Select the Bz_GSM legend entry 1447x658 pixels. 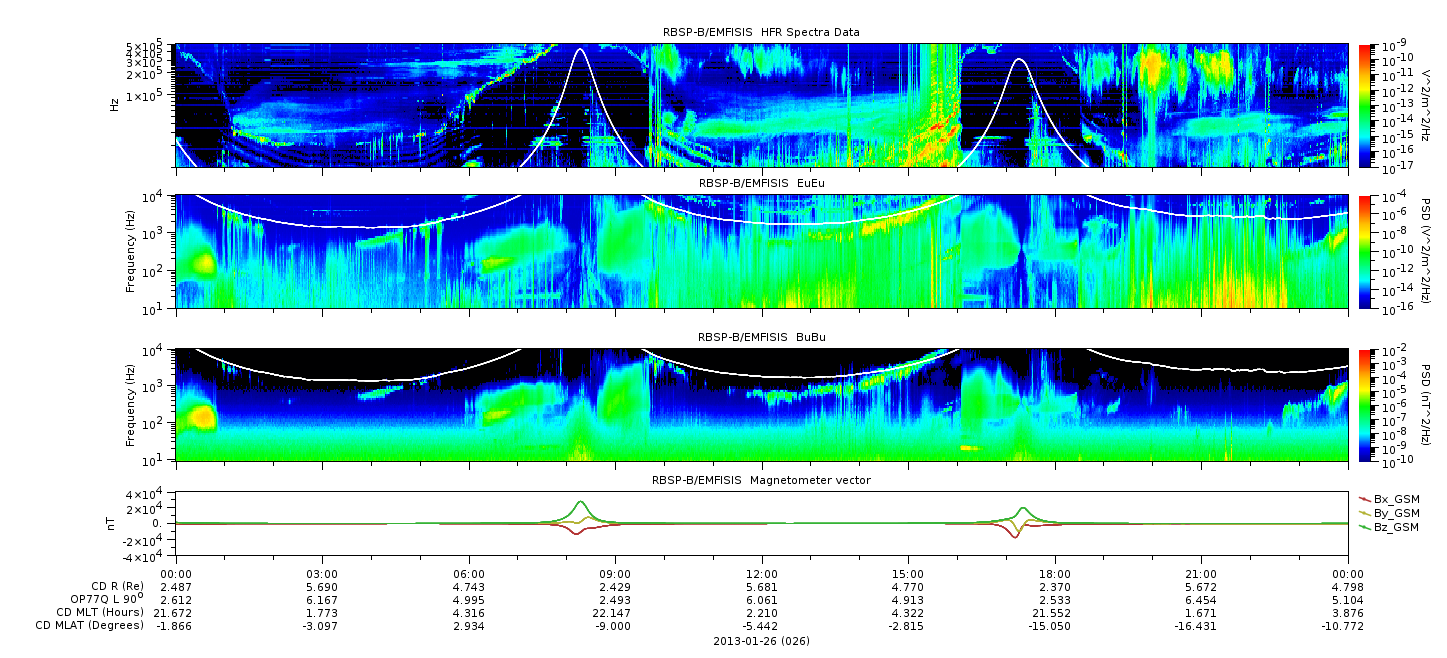tap(1388, 527)
